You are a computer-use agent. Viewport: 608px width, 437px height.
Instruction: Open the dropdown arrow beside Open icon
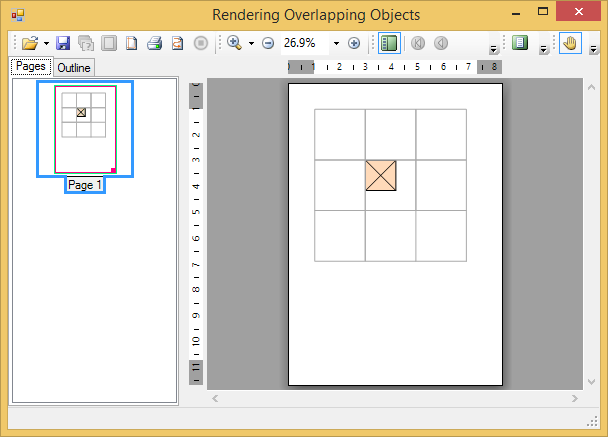46,43
